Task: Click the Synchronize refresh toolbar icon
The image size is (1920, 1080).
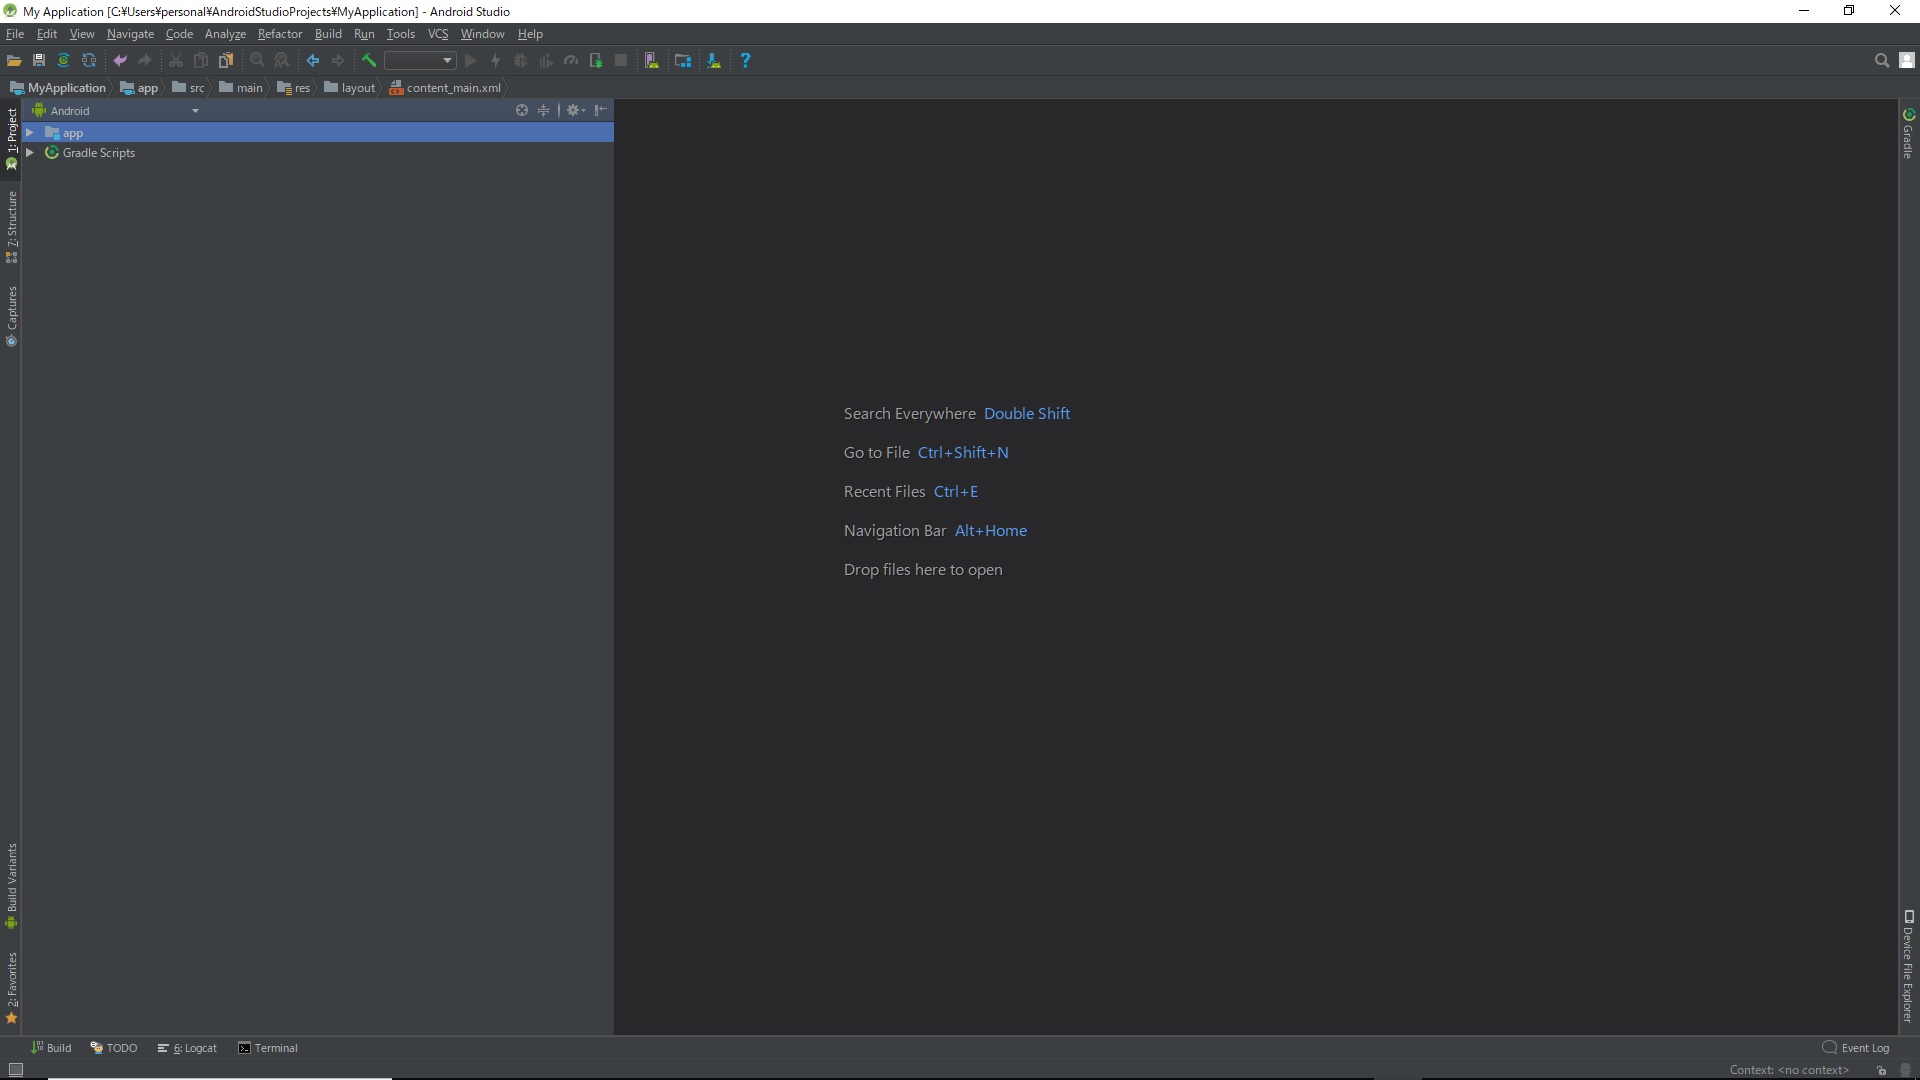Action: (89, 61)
